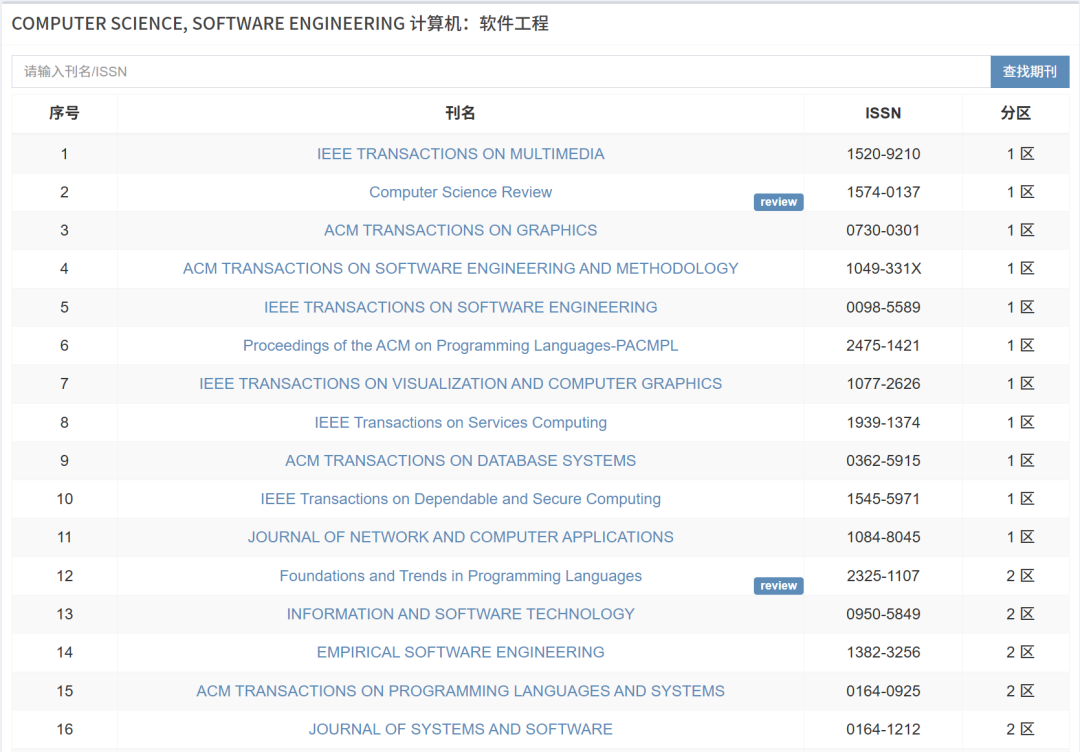Select ISSN value 1545-5971
Screen dimensions: 1080x752
click(x=883, y=499)
